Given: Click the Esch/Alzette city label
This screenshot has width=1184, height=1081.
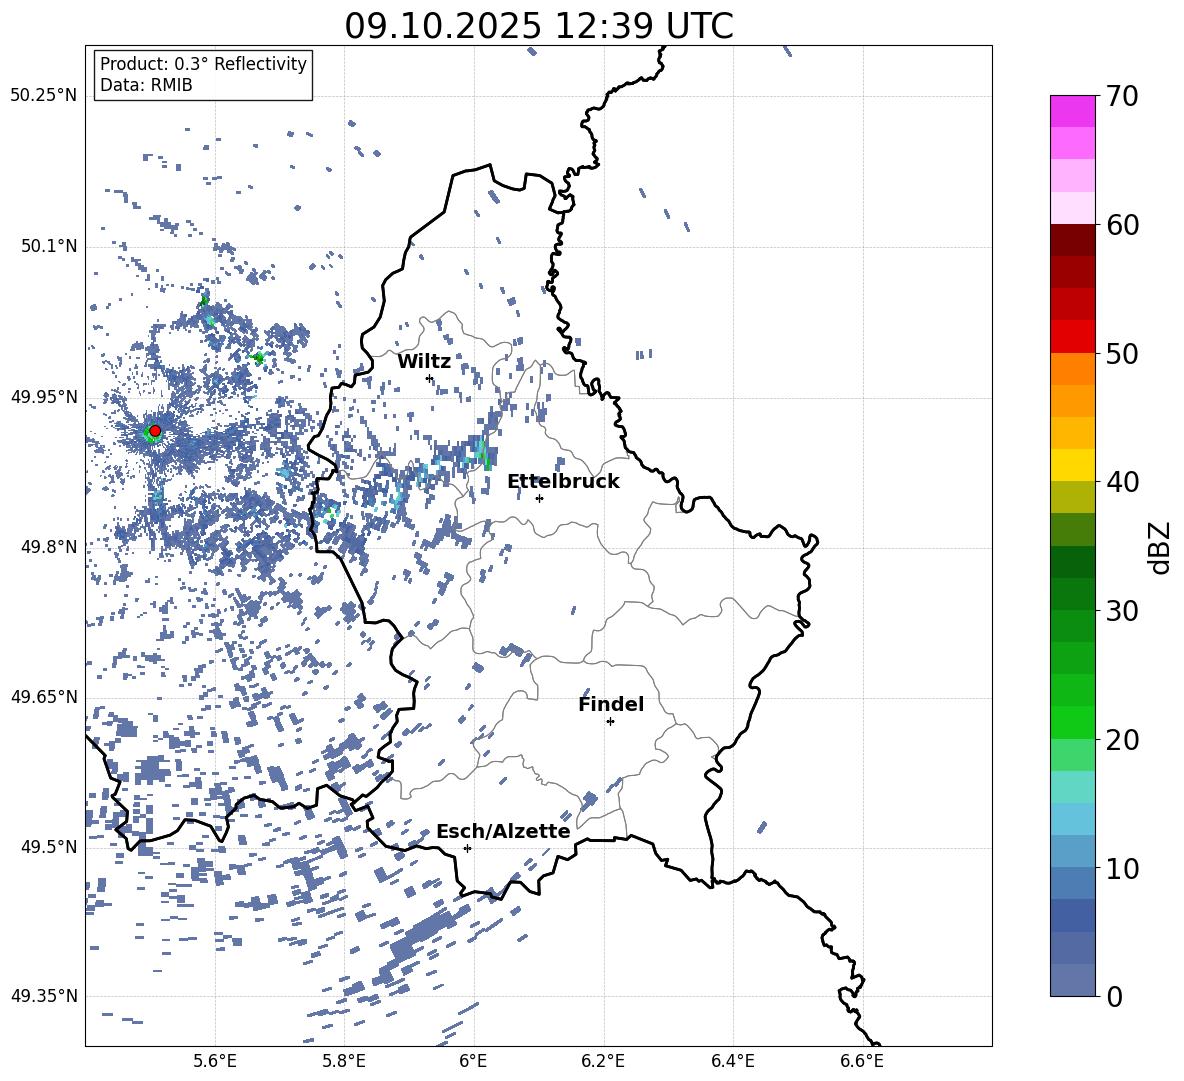Looking at the screenshot, I should click(x=503, y=831).
